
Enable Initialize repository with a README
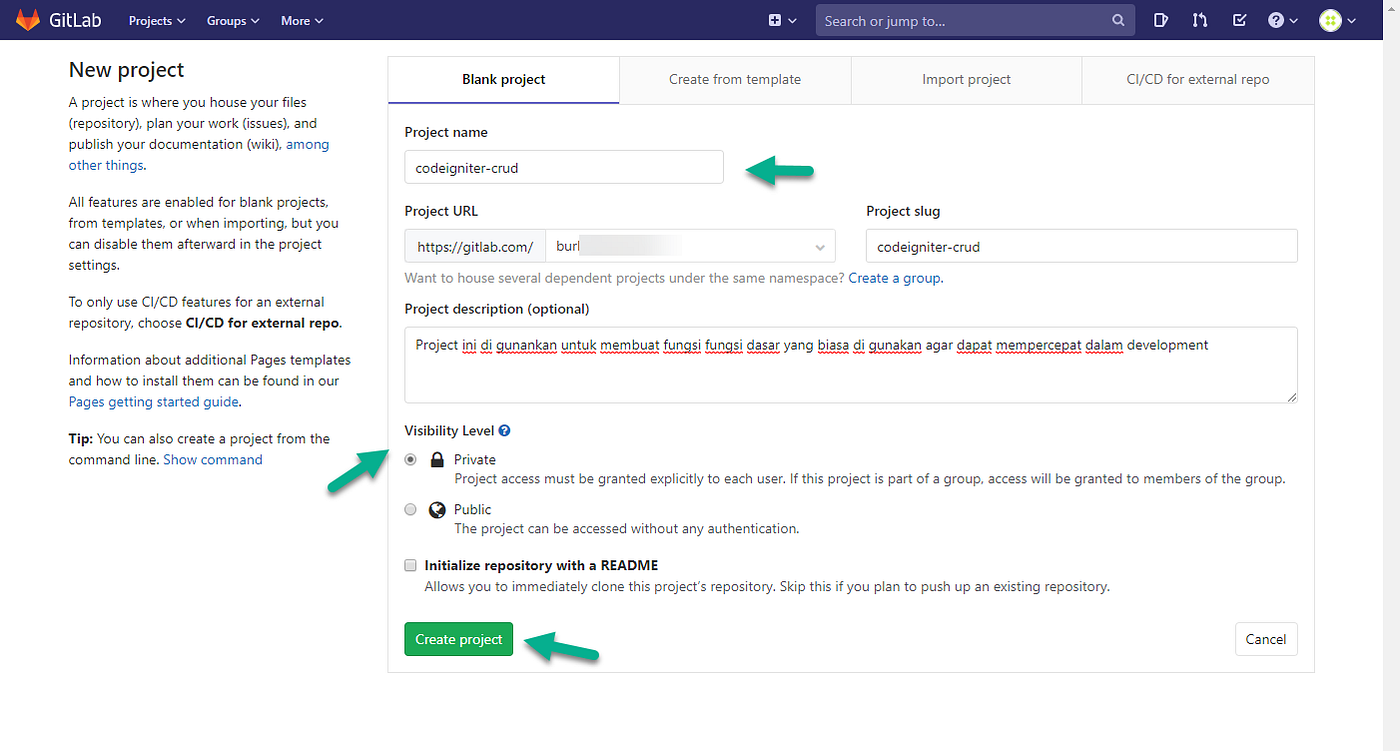410,565
